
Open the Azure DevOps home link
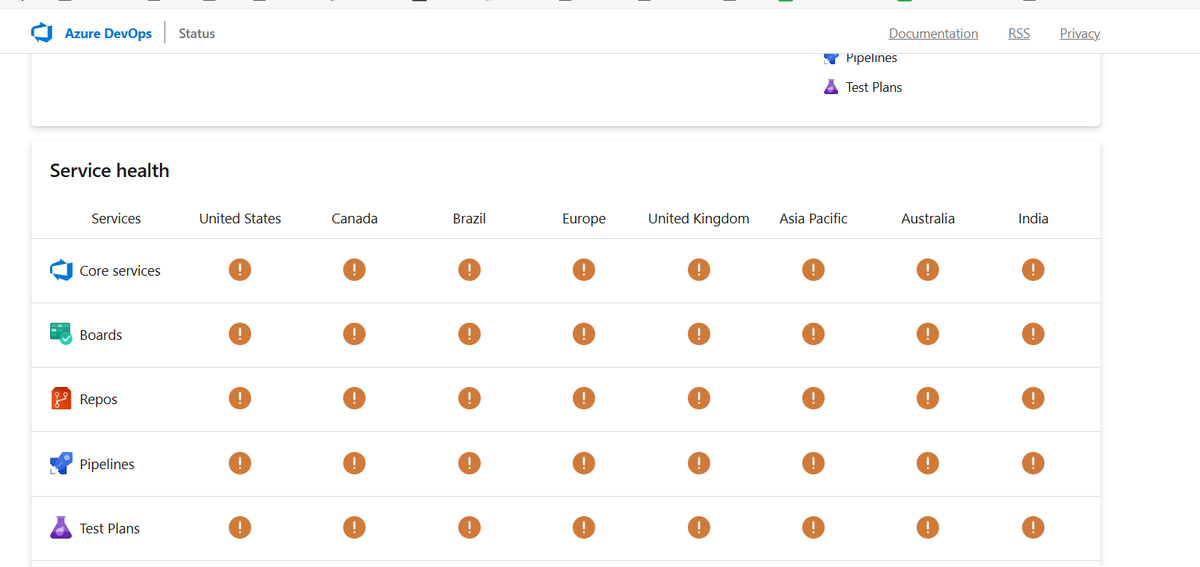coord(108,33)
